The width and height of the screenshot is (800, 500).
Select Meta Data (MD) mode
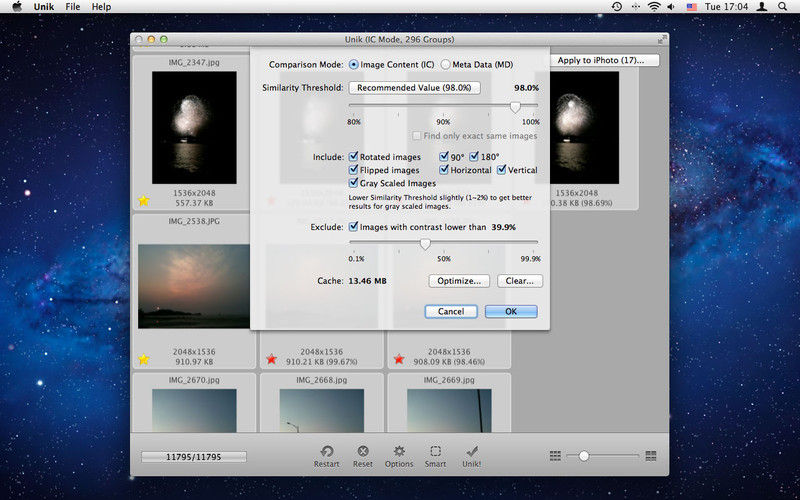point(445,65)
